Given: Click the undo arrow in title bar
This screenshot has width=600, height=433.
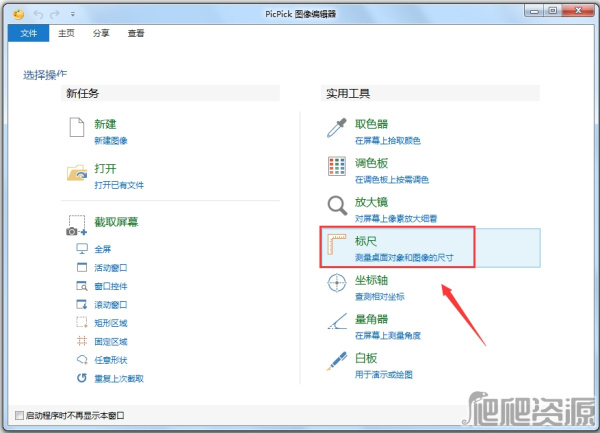Looking at the screenshot, I should coord(38,15).
